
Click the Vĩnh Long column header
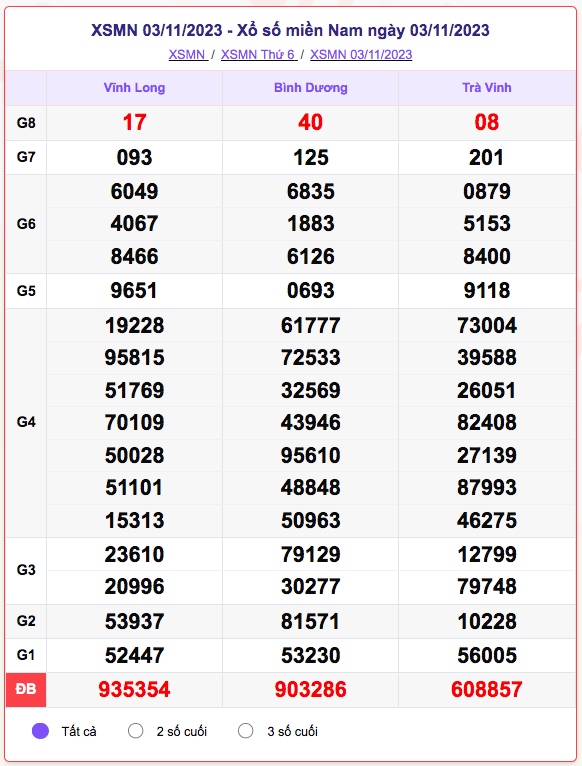click(x=134, y=88)
